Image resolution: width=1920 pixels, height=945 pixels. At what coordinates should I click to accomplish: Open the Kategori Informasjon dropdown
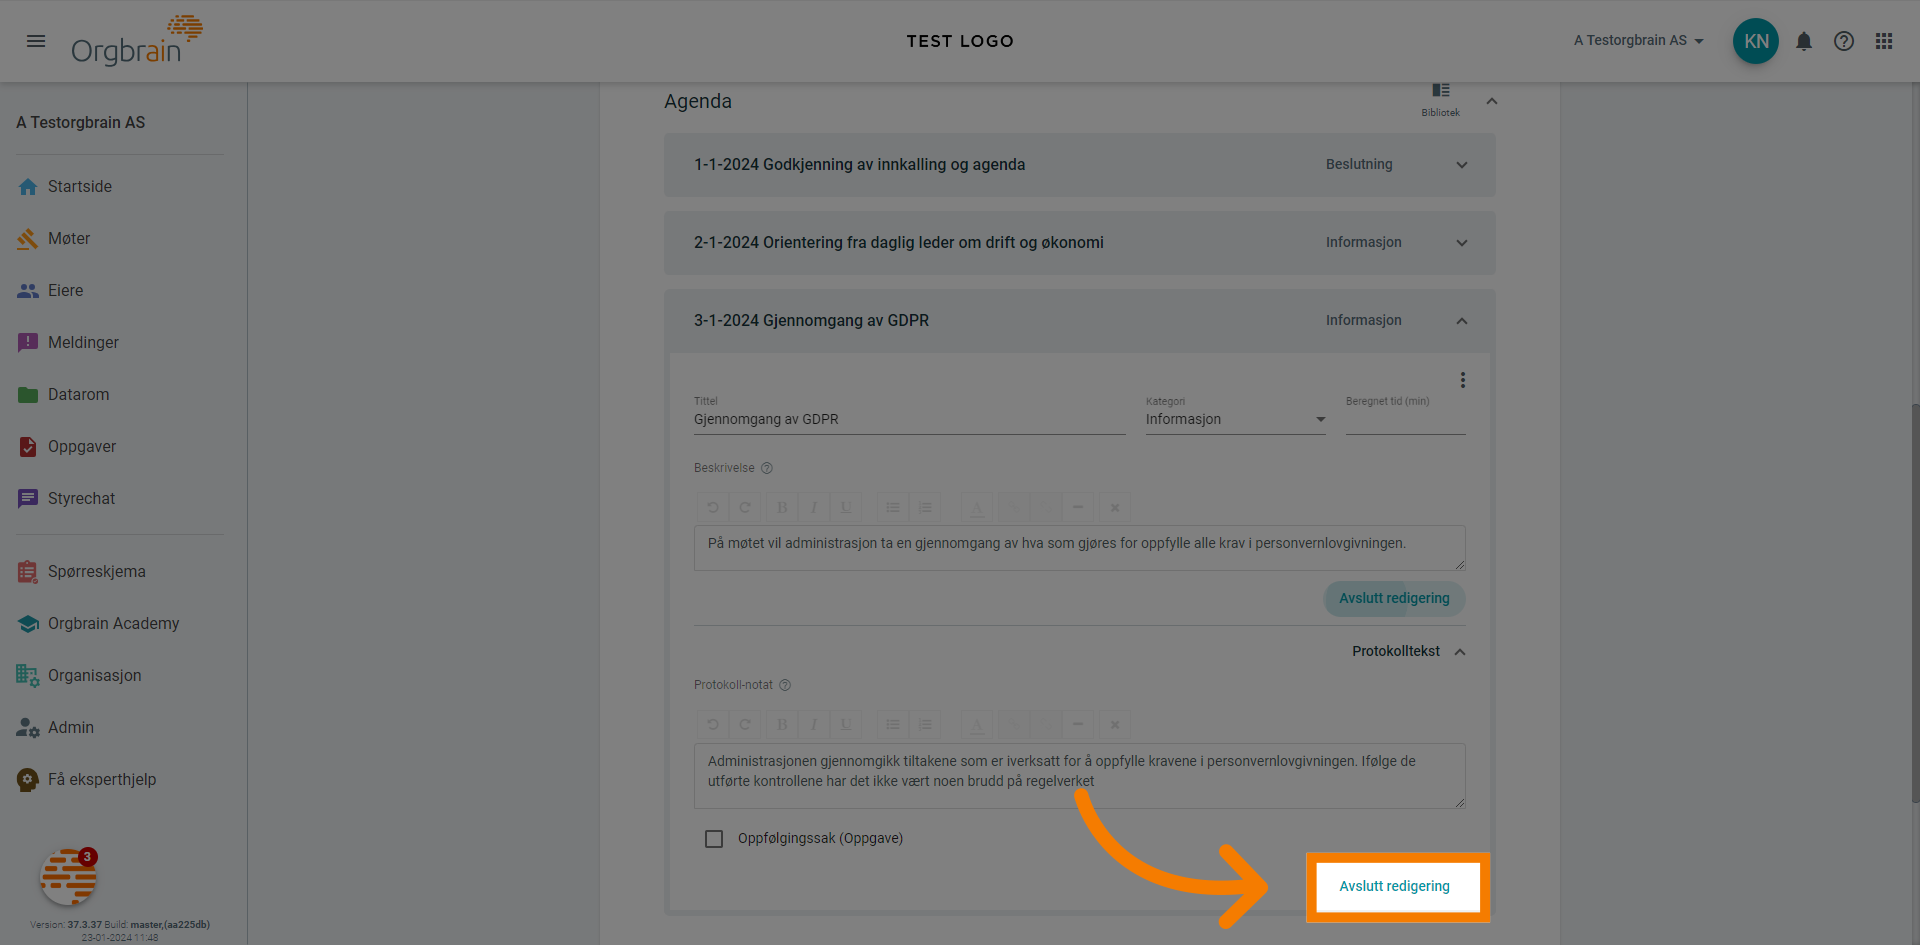(1235, 420)
